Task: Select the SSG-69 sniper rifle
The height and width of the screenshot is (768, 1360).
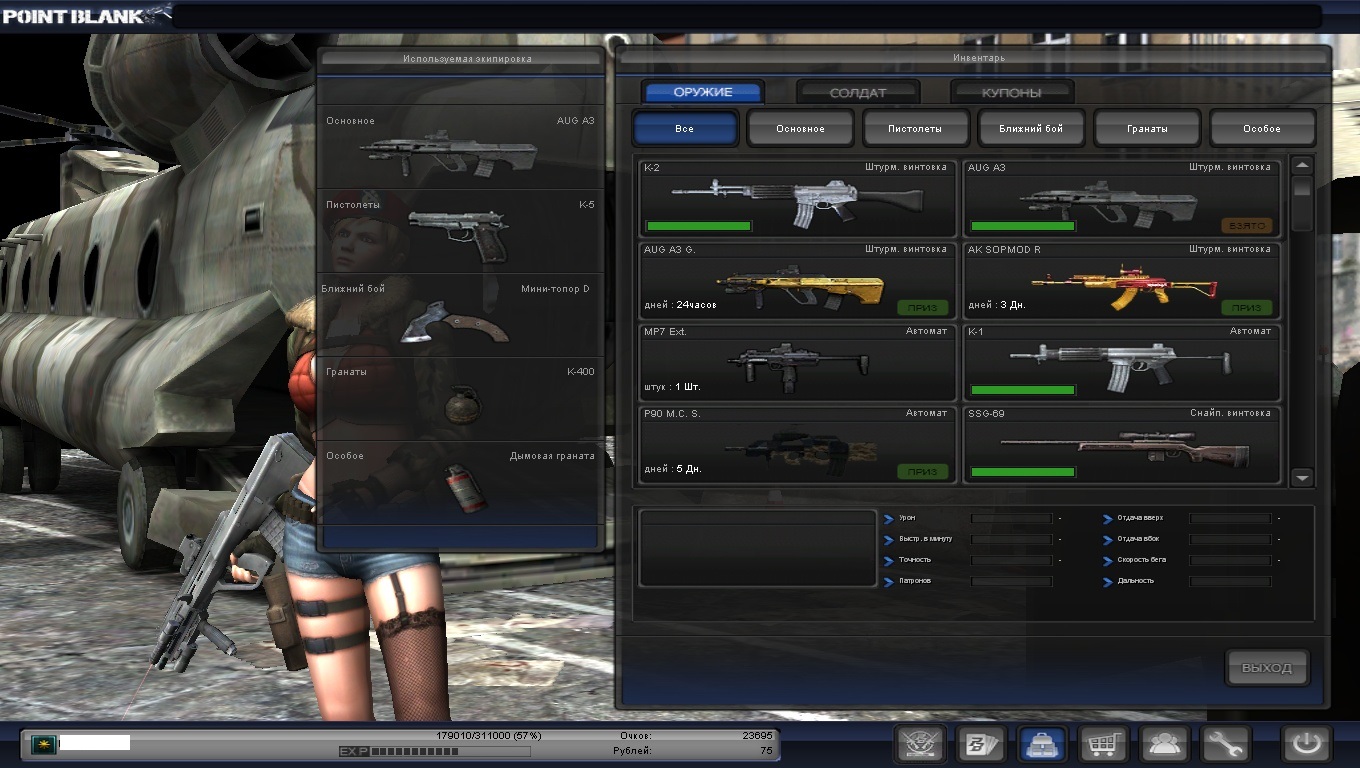Action: pos(1121,445)
